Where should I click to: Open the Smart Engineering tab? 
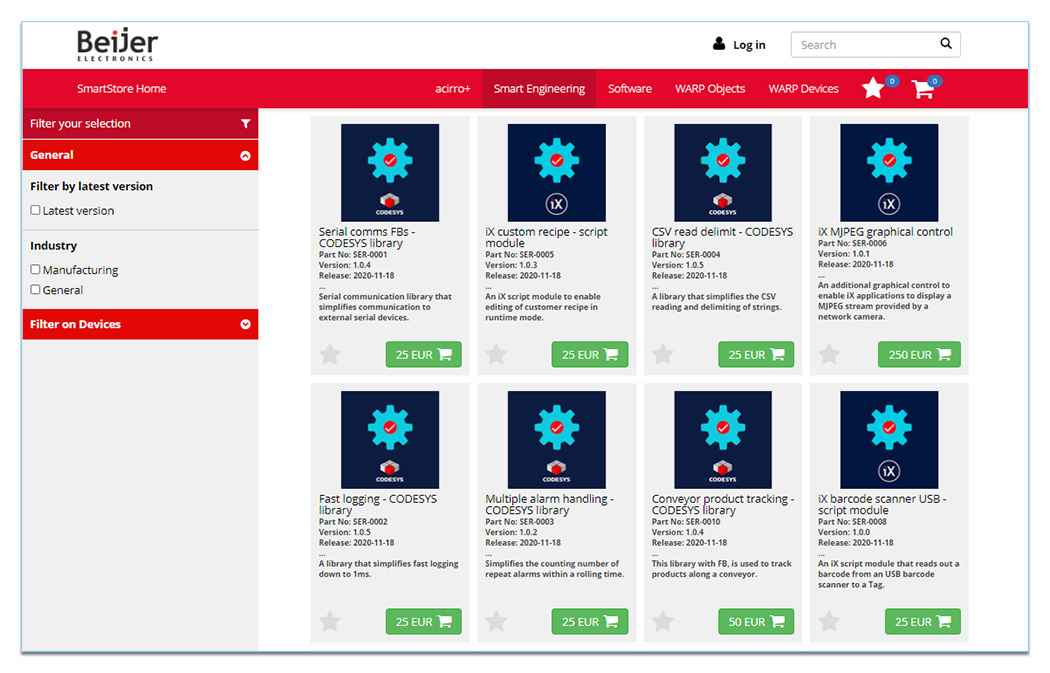click(539, 89)
